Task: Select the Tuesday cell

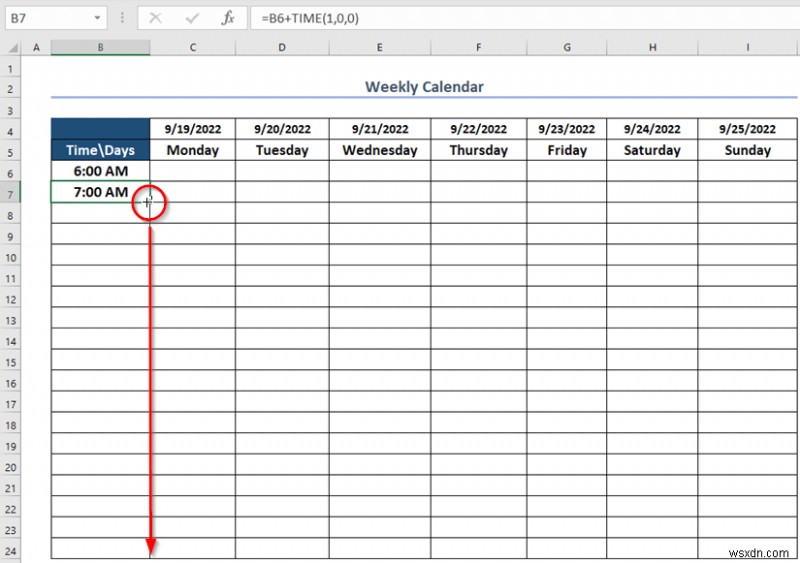Action: 282,150
